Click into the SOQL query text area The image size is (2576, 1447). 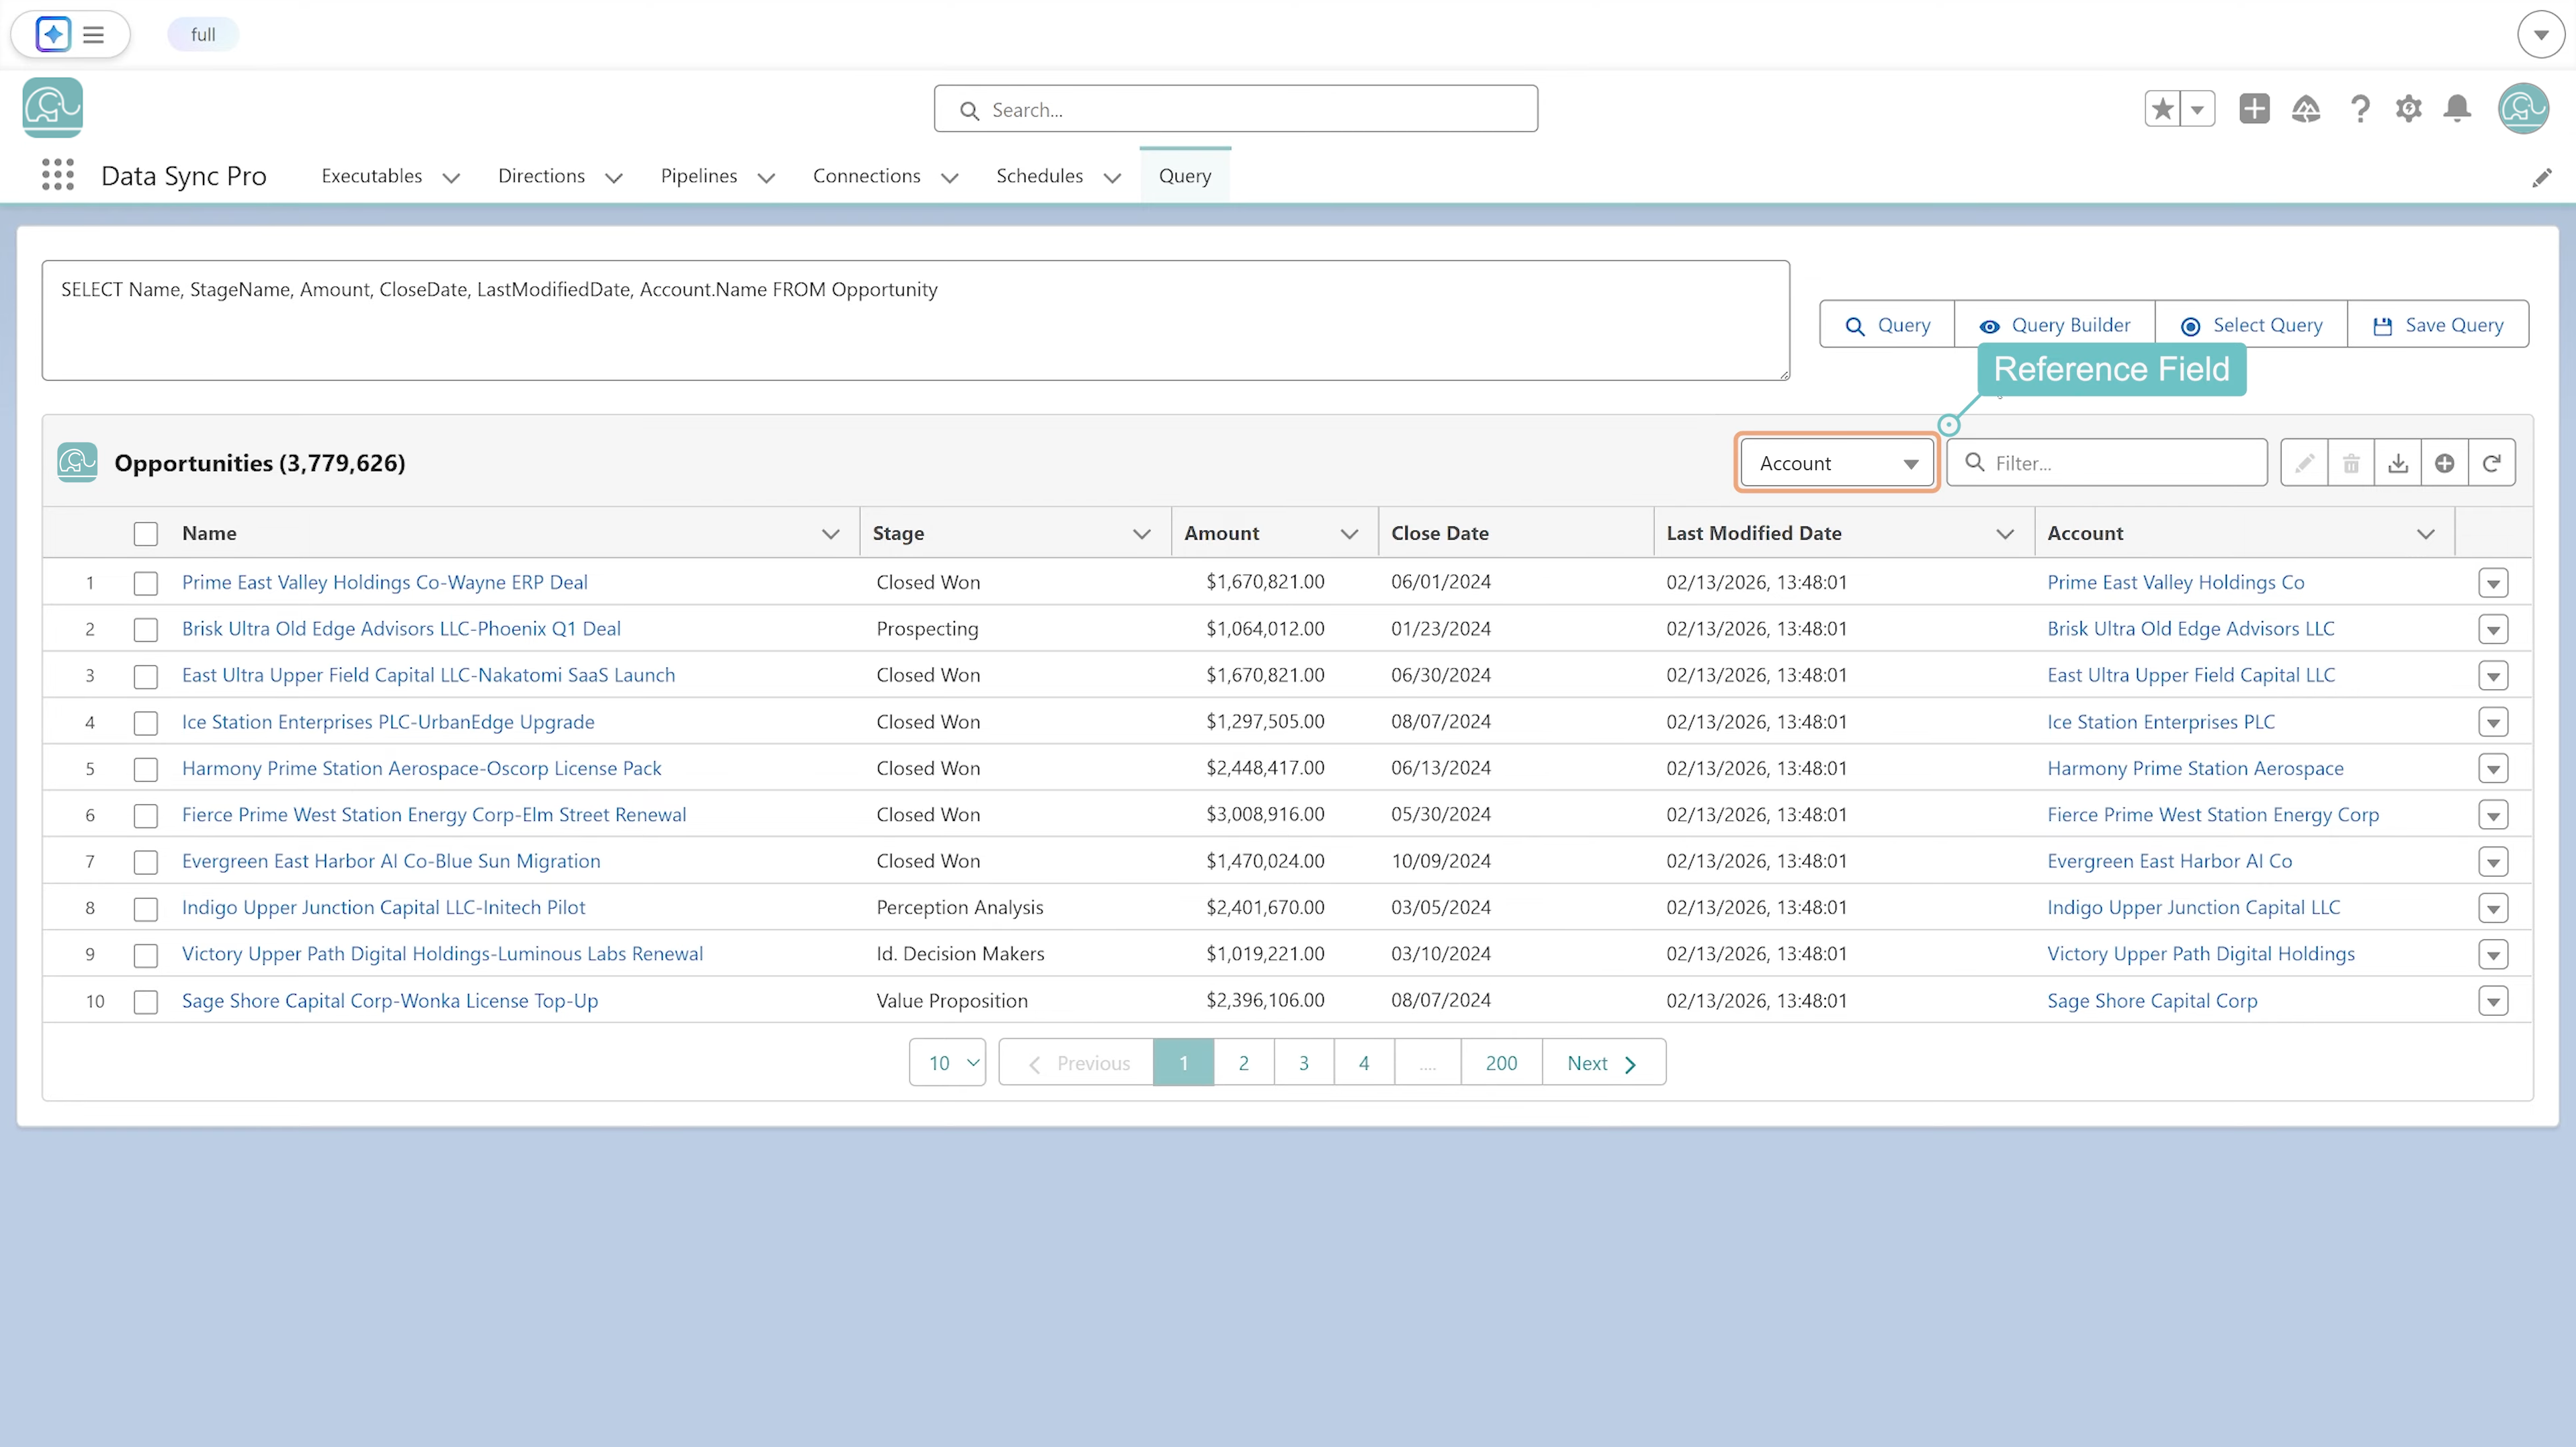[915, 320]
